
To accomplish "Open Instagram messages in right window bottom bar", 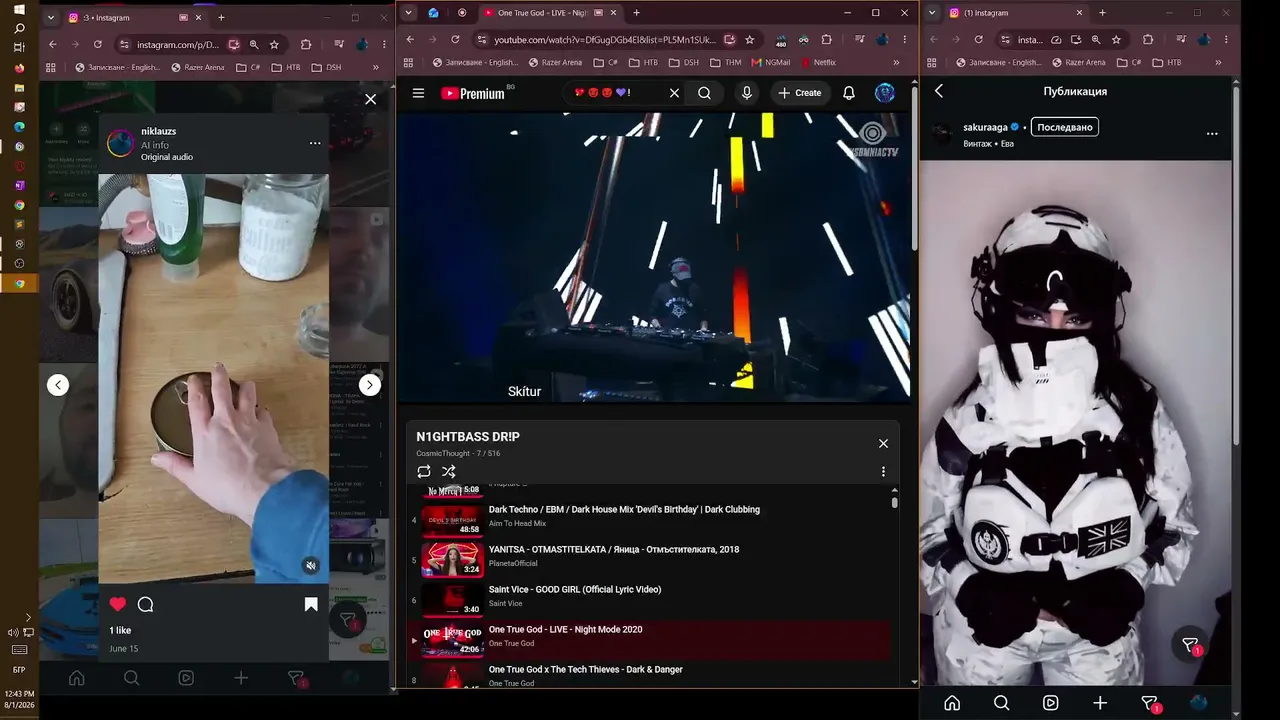I will (x=1150, y=704).
